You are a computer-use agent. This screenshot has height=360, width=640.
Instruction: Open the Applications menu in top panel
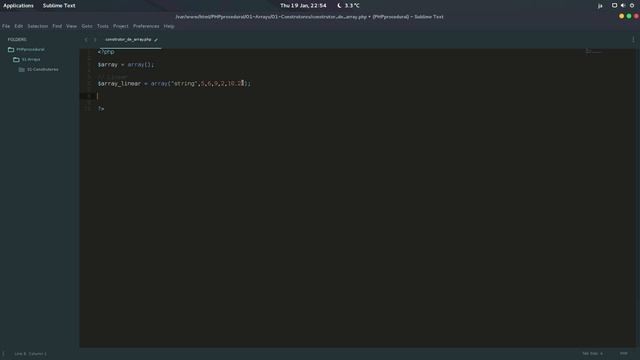click(x=18, y=6)
